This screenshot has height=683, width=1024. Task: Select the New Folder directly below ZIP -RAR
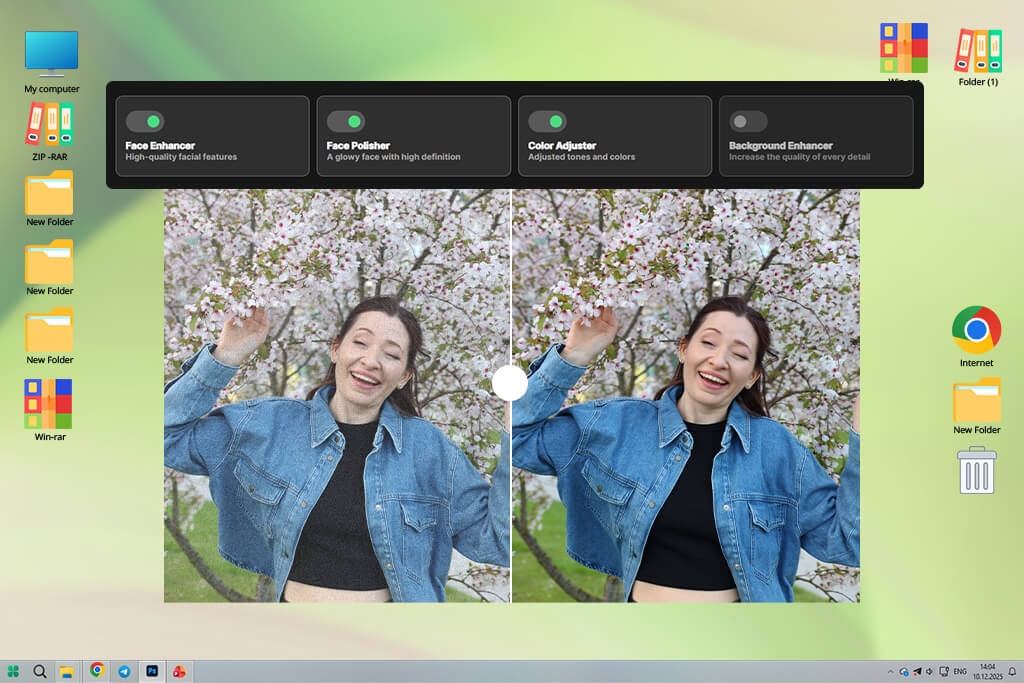50,199
